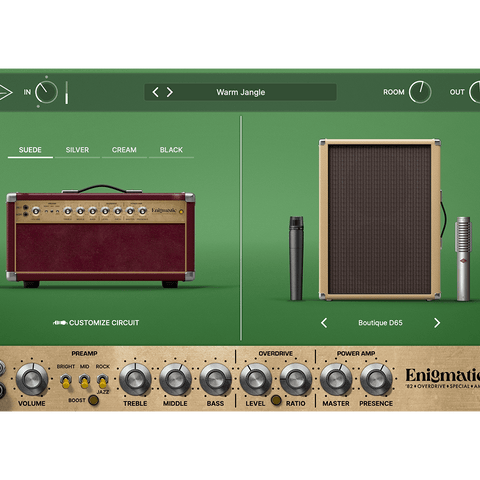Select next cabinet with right chevron
The image size is (480, 480).
[x=437, y=323]
